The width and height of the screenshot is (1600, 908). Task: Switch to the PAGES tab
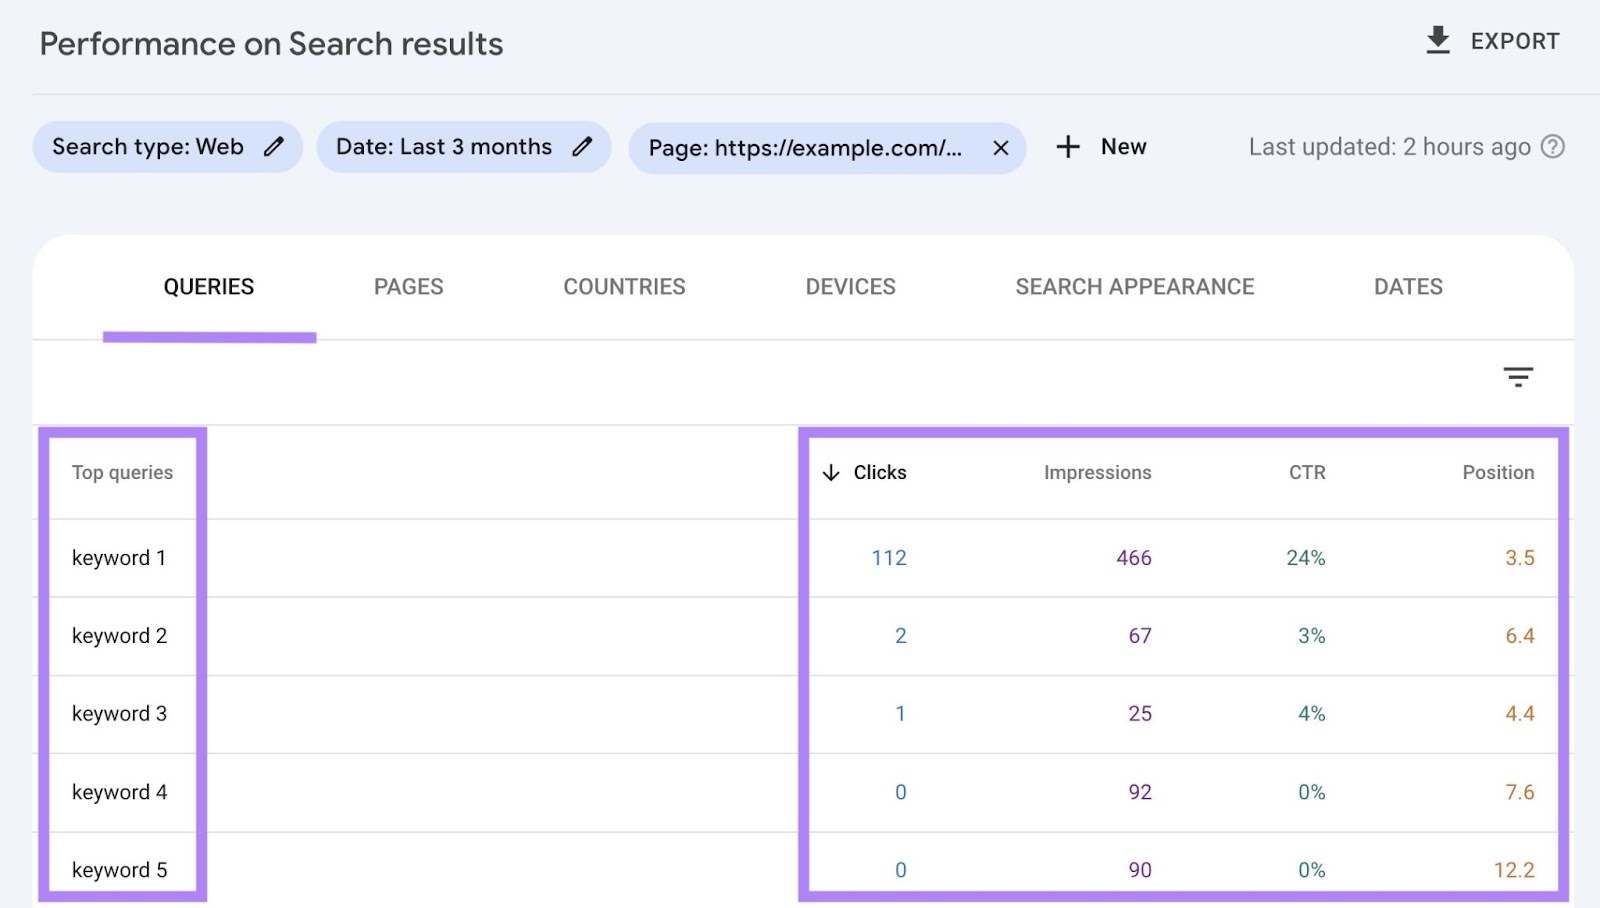(407, 287)
